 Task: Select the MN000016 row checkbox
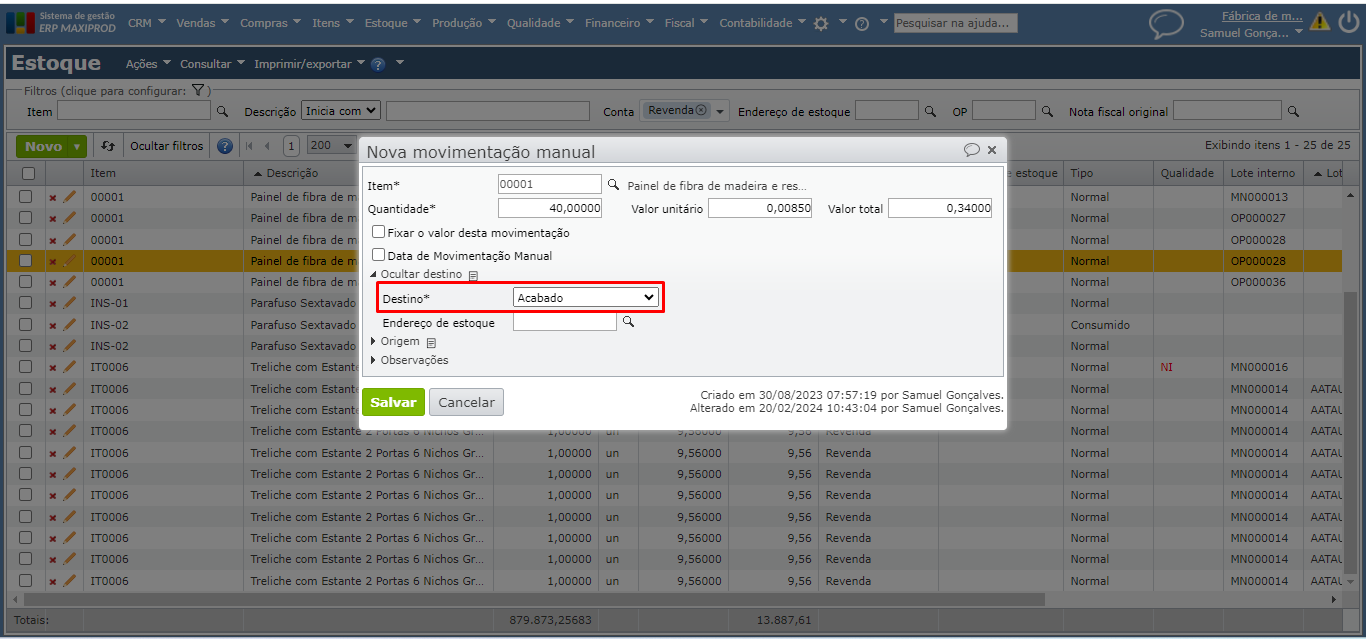click(26, 367)
